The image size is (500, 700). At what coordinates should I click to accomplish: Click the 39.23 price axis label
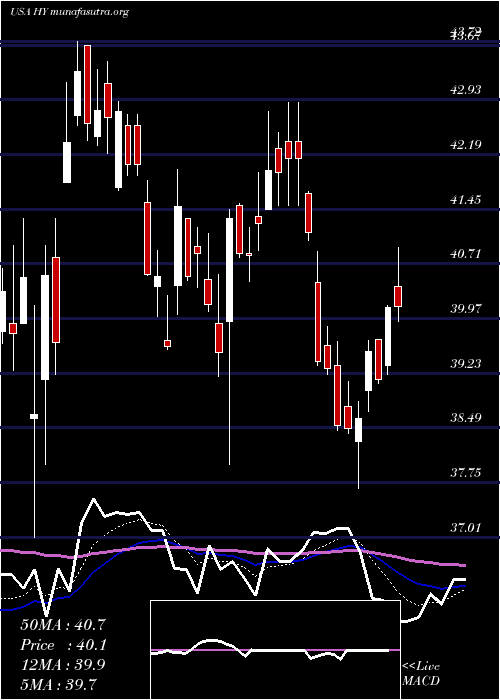tap(466, 363)
